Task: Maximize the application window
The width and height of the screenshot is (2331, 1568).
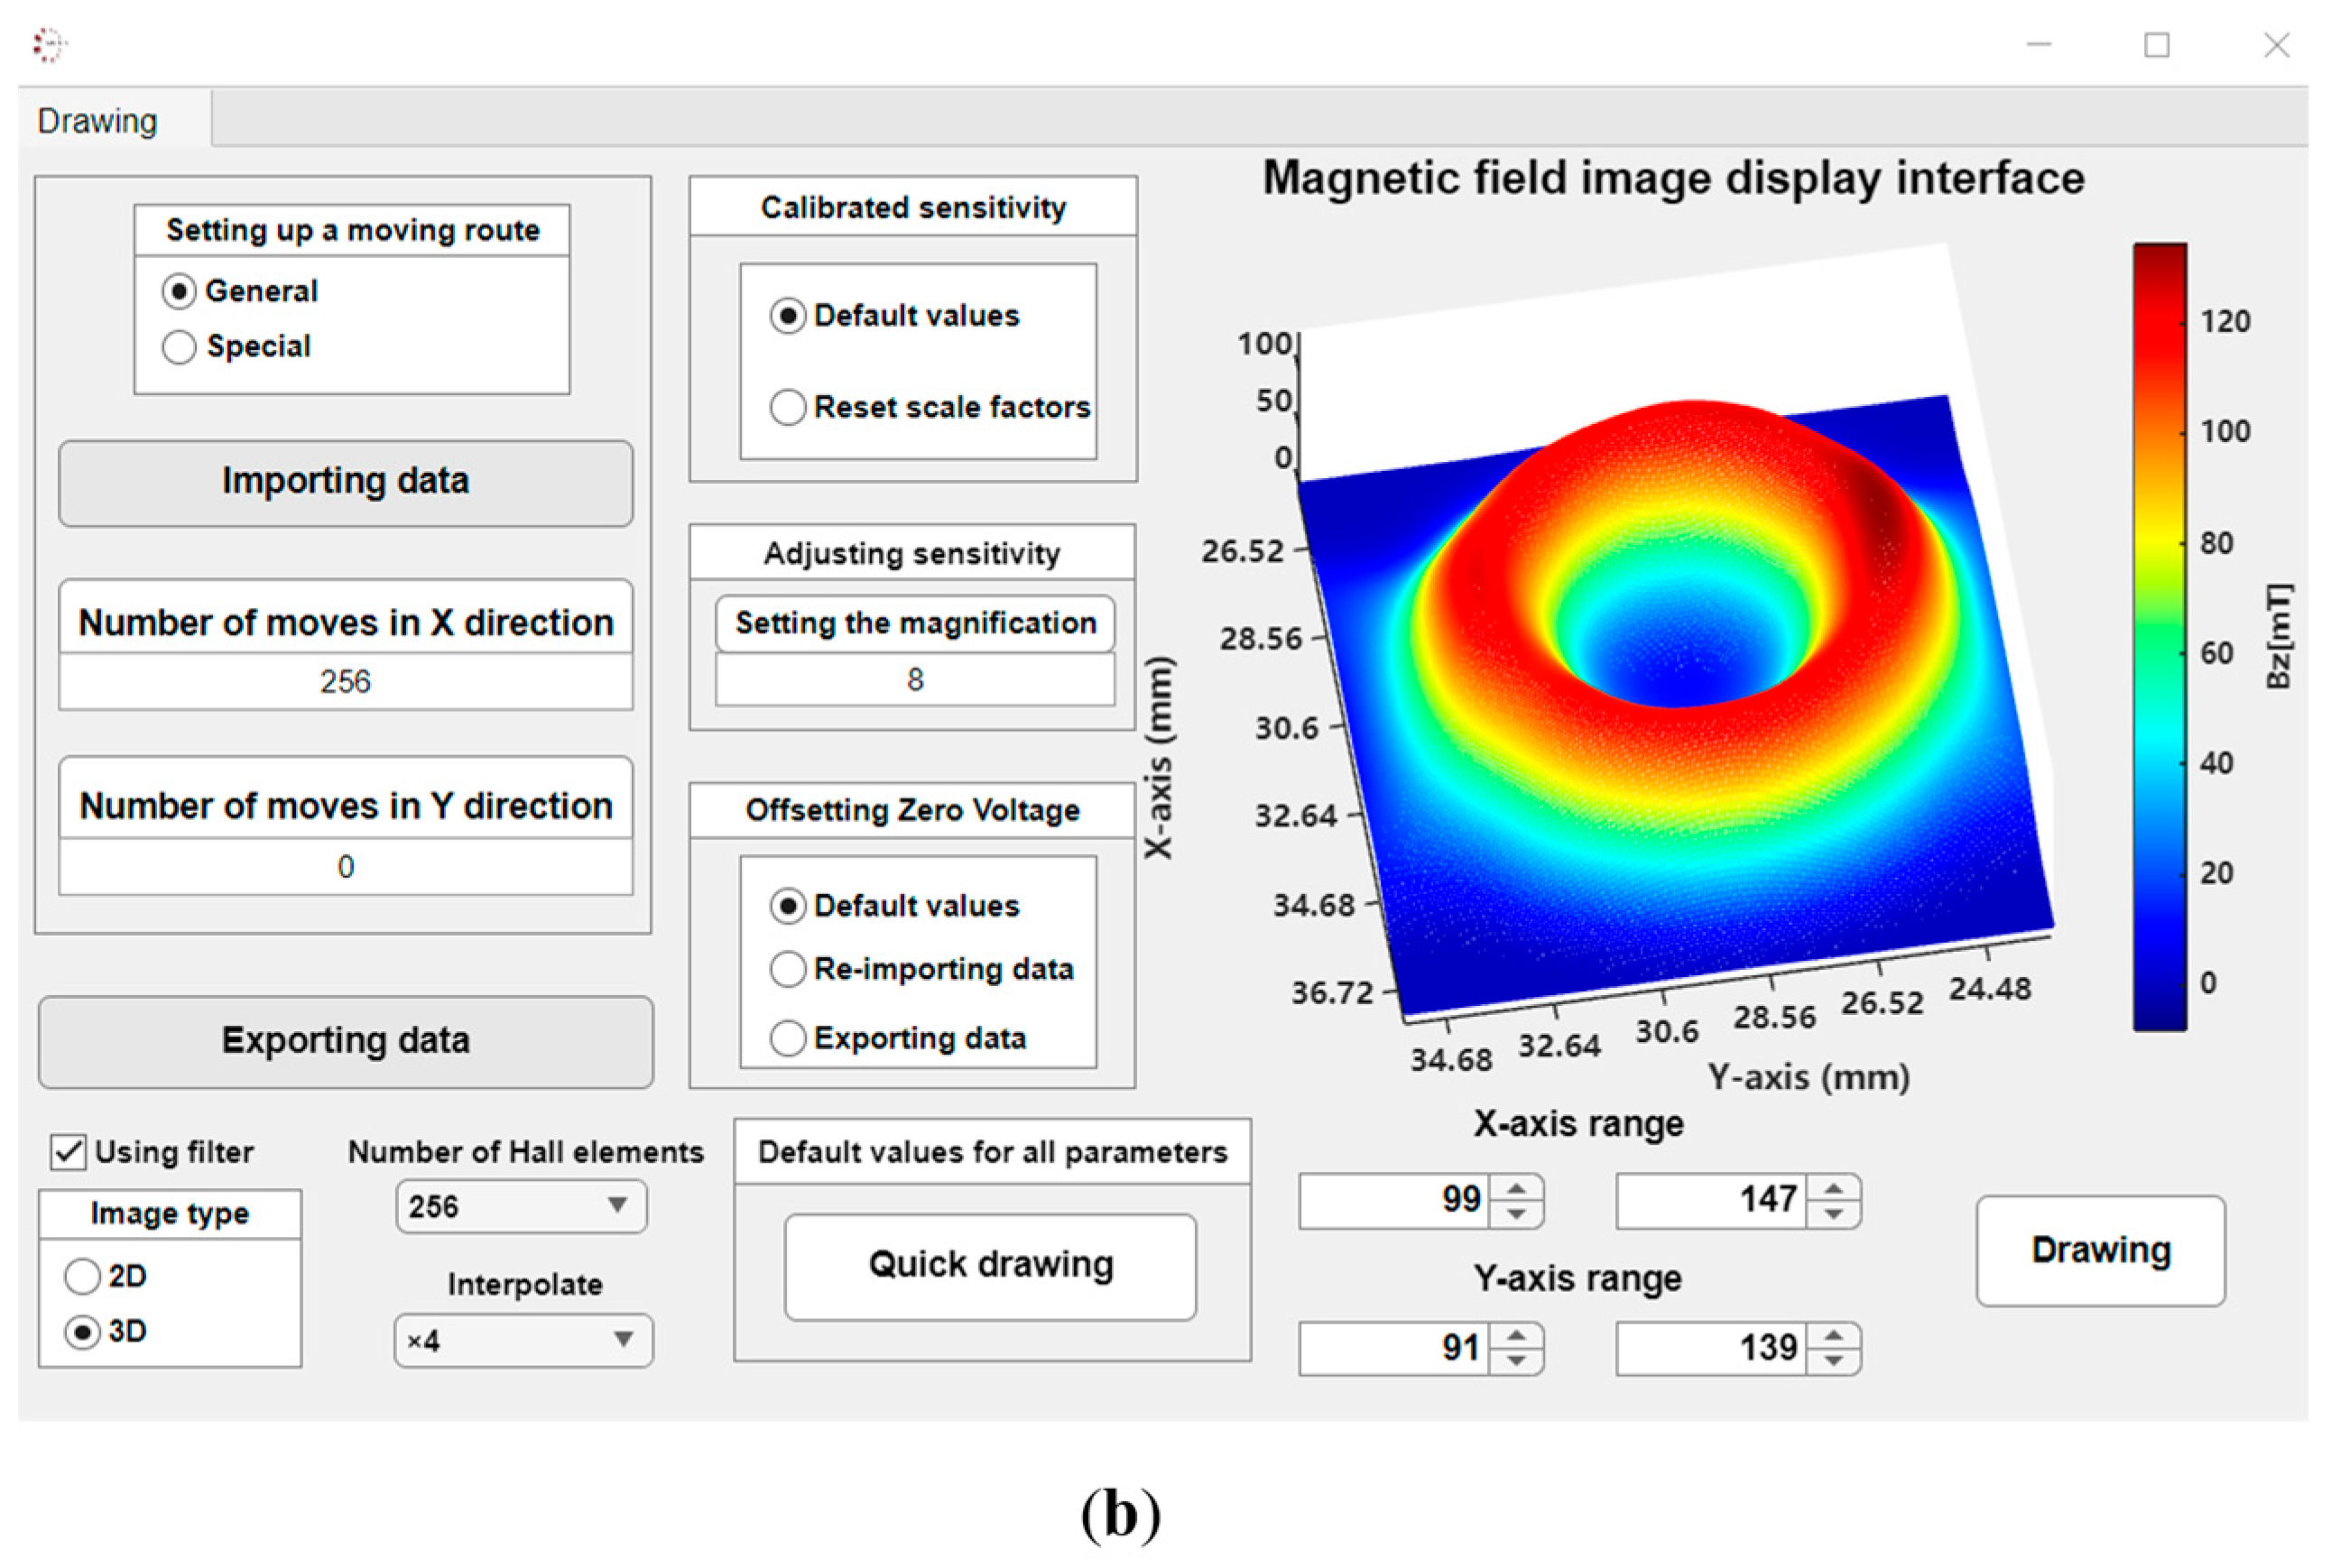Action: point(2156,45)
